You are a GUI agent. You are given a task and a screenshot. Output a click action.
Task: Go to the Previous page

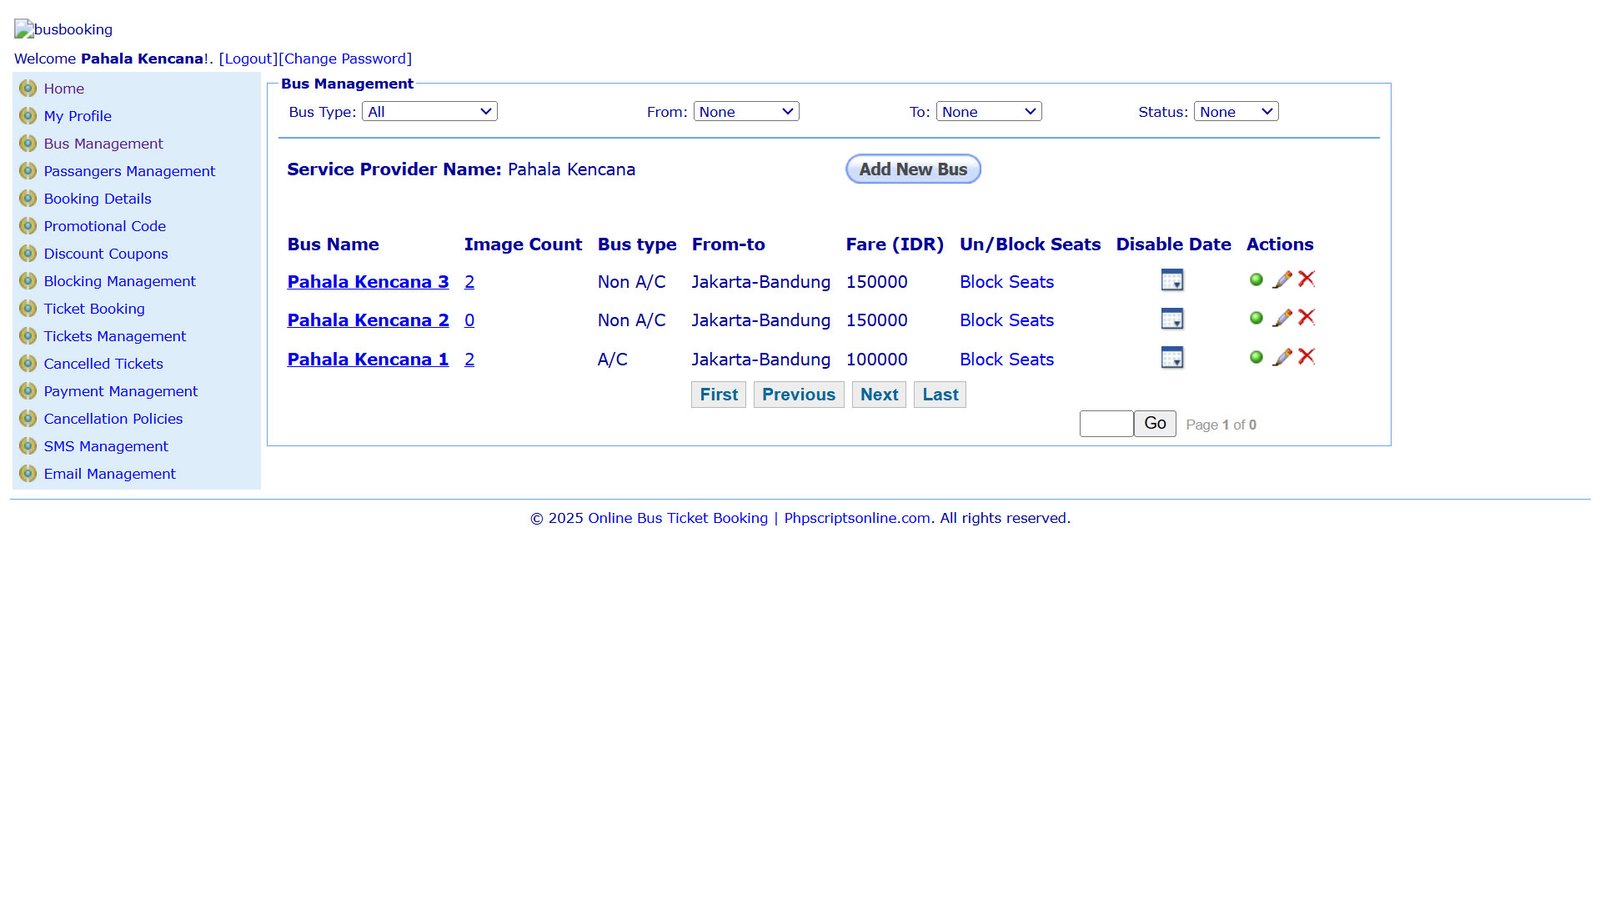799,394
